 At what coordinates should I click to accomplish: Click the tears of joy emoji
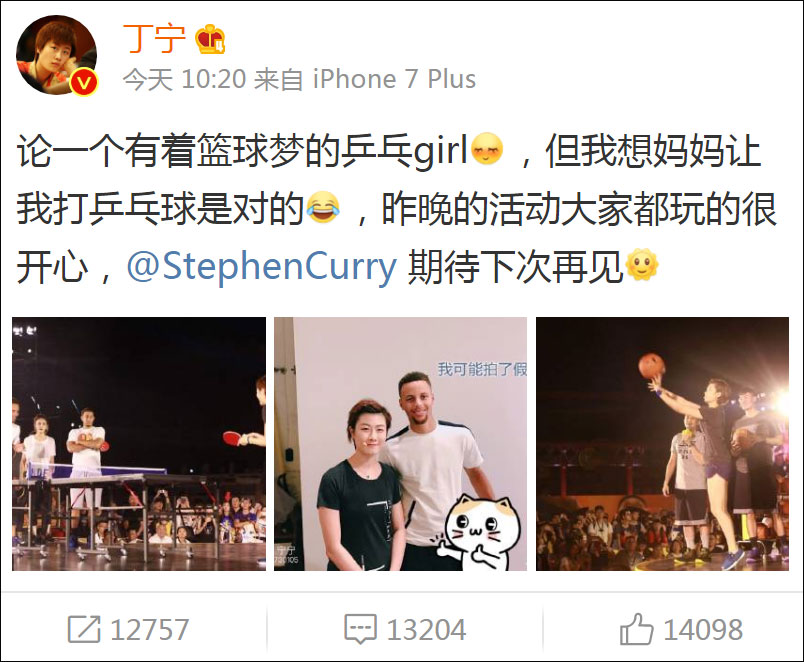click(x=323, y=207)
